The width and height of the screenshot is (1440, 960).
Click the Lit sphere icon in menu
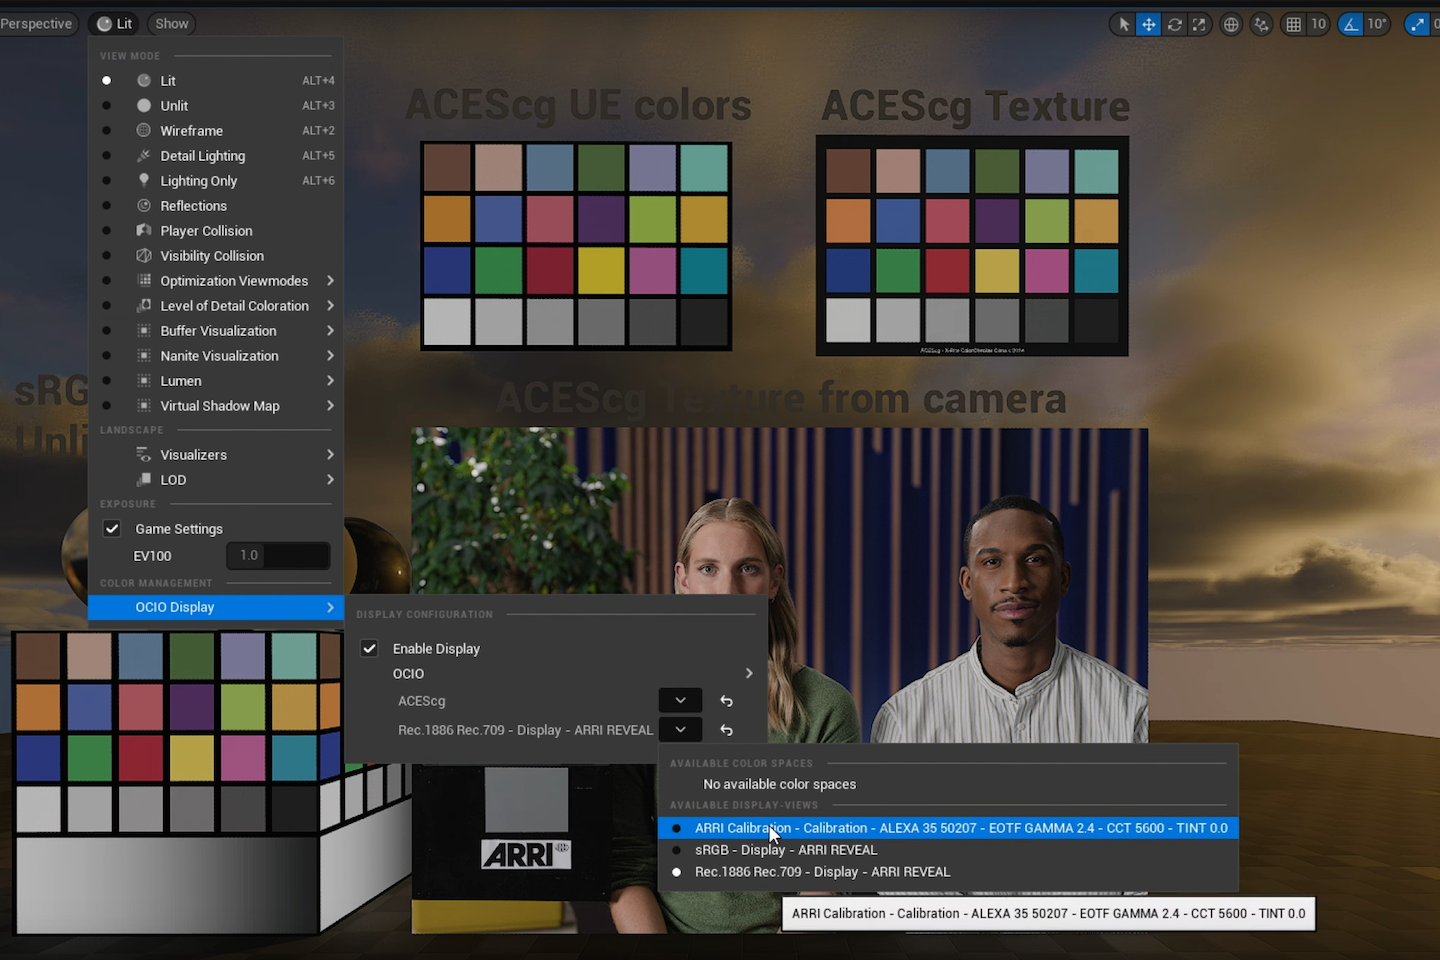click(144, 81)
